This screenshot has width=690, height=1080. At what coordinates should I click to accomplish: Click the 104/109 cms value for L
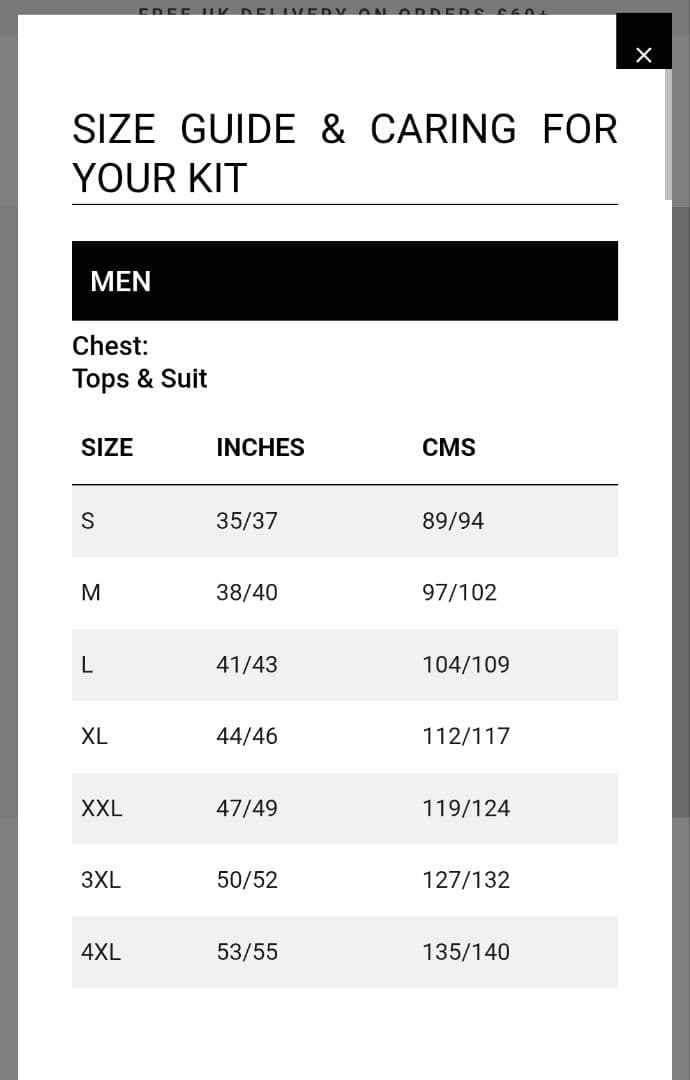point(465,665)
